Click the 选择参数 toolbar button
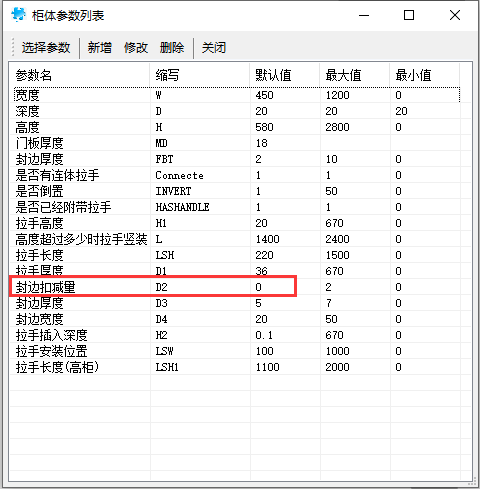The image size is (480, 489). (x=46, y=48)
